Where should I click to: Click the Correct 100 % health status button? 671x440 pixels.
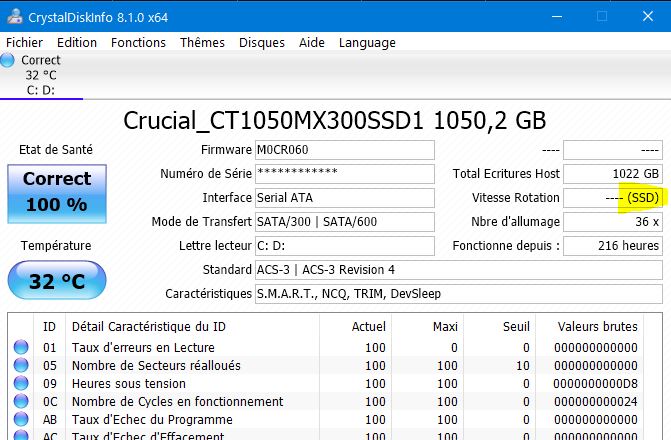click(57, 193)
